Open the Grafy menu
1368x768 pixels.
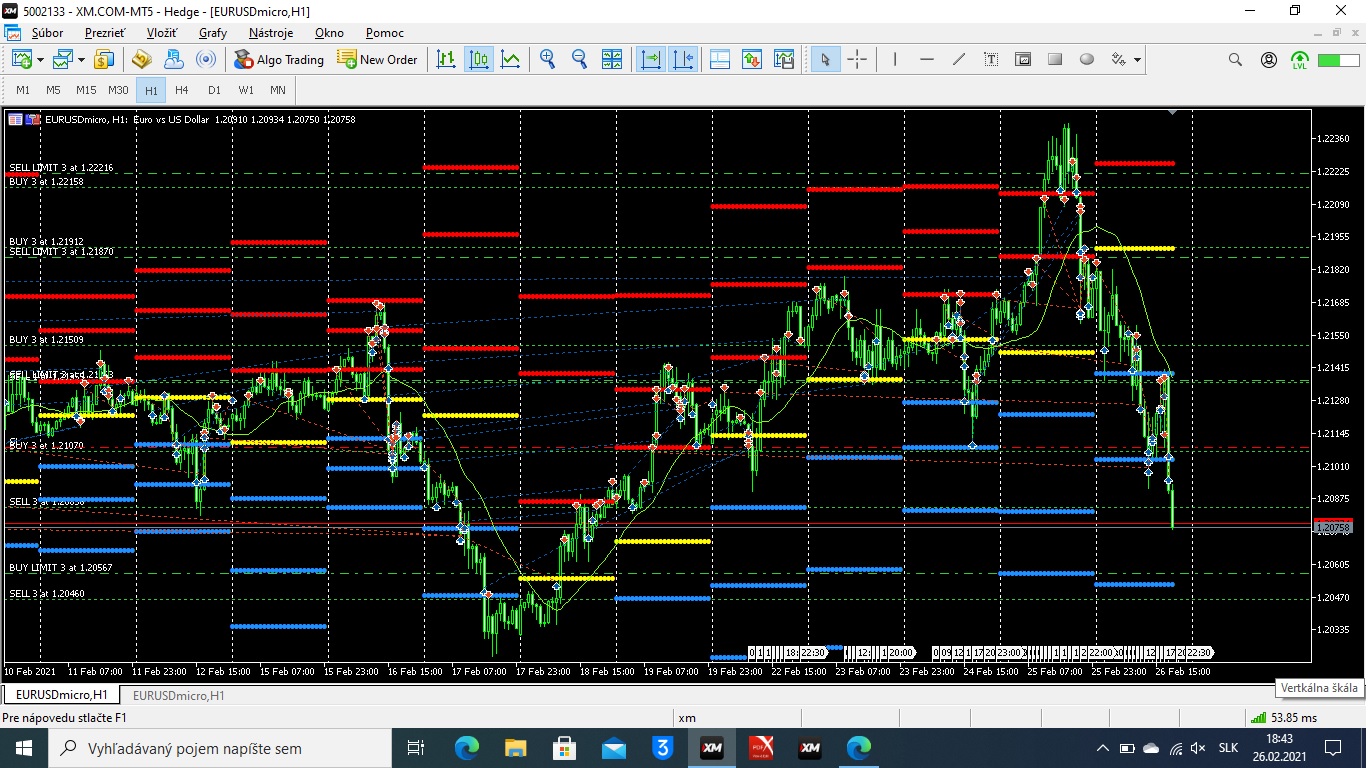point(212,33)
